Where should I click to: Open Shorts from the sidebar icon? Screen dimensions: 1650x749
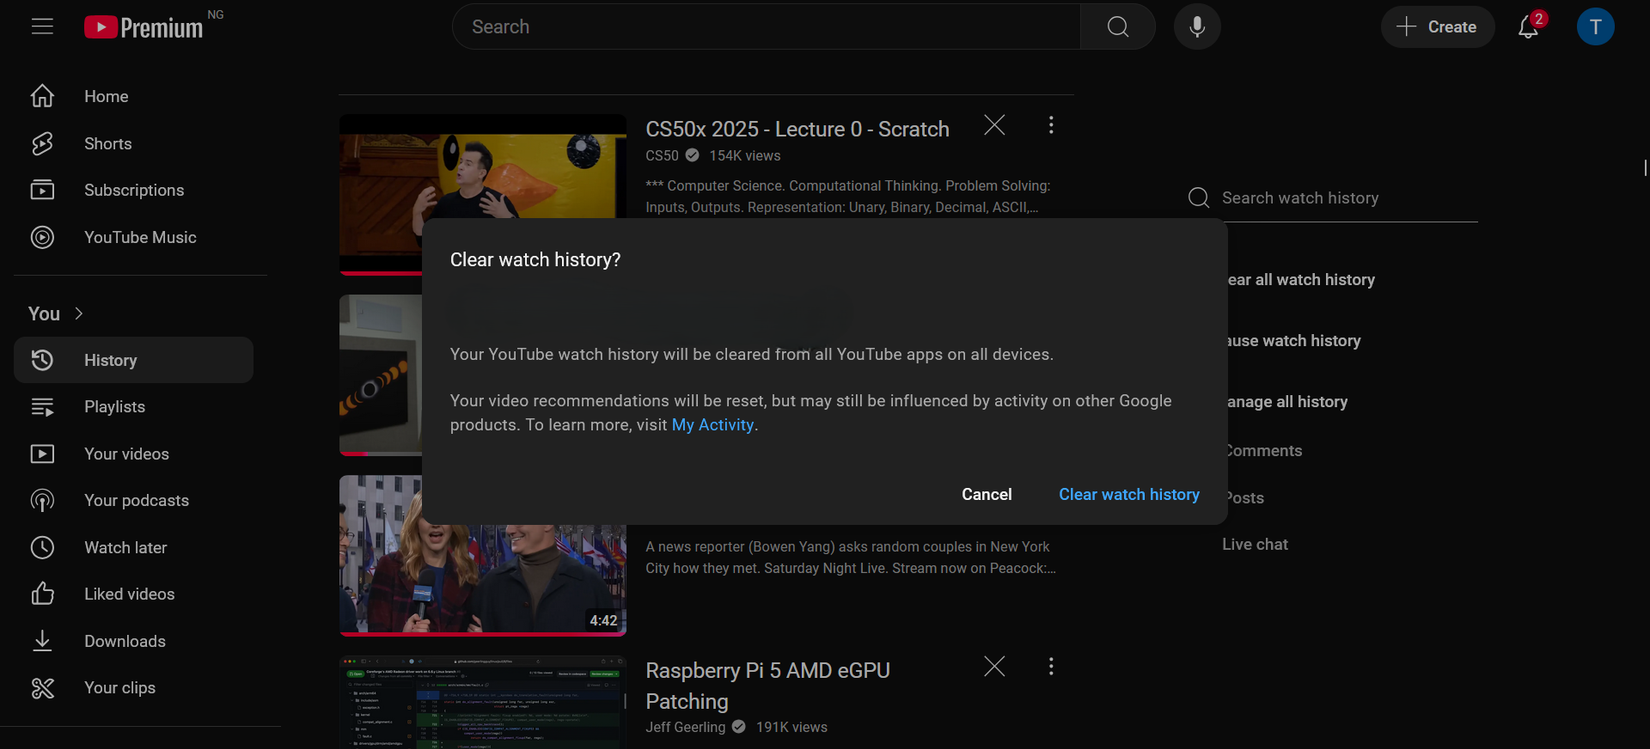click(x=42, y=143)
